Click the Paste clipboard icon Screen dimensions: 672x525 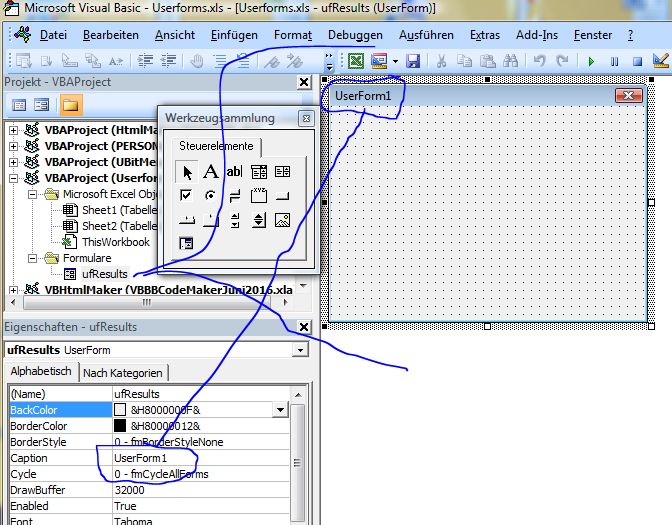point(488,61)
